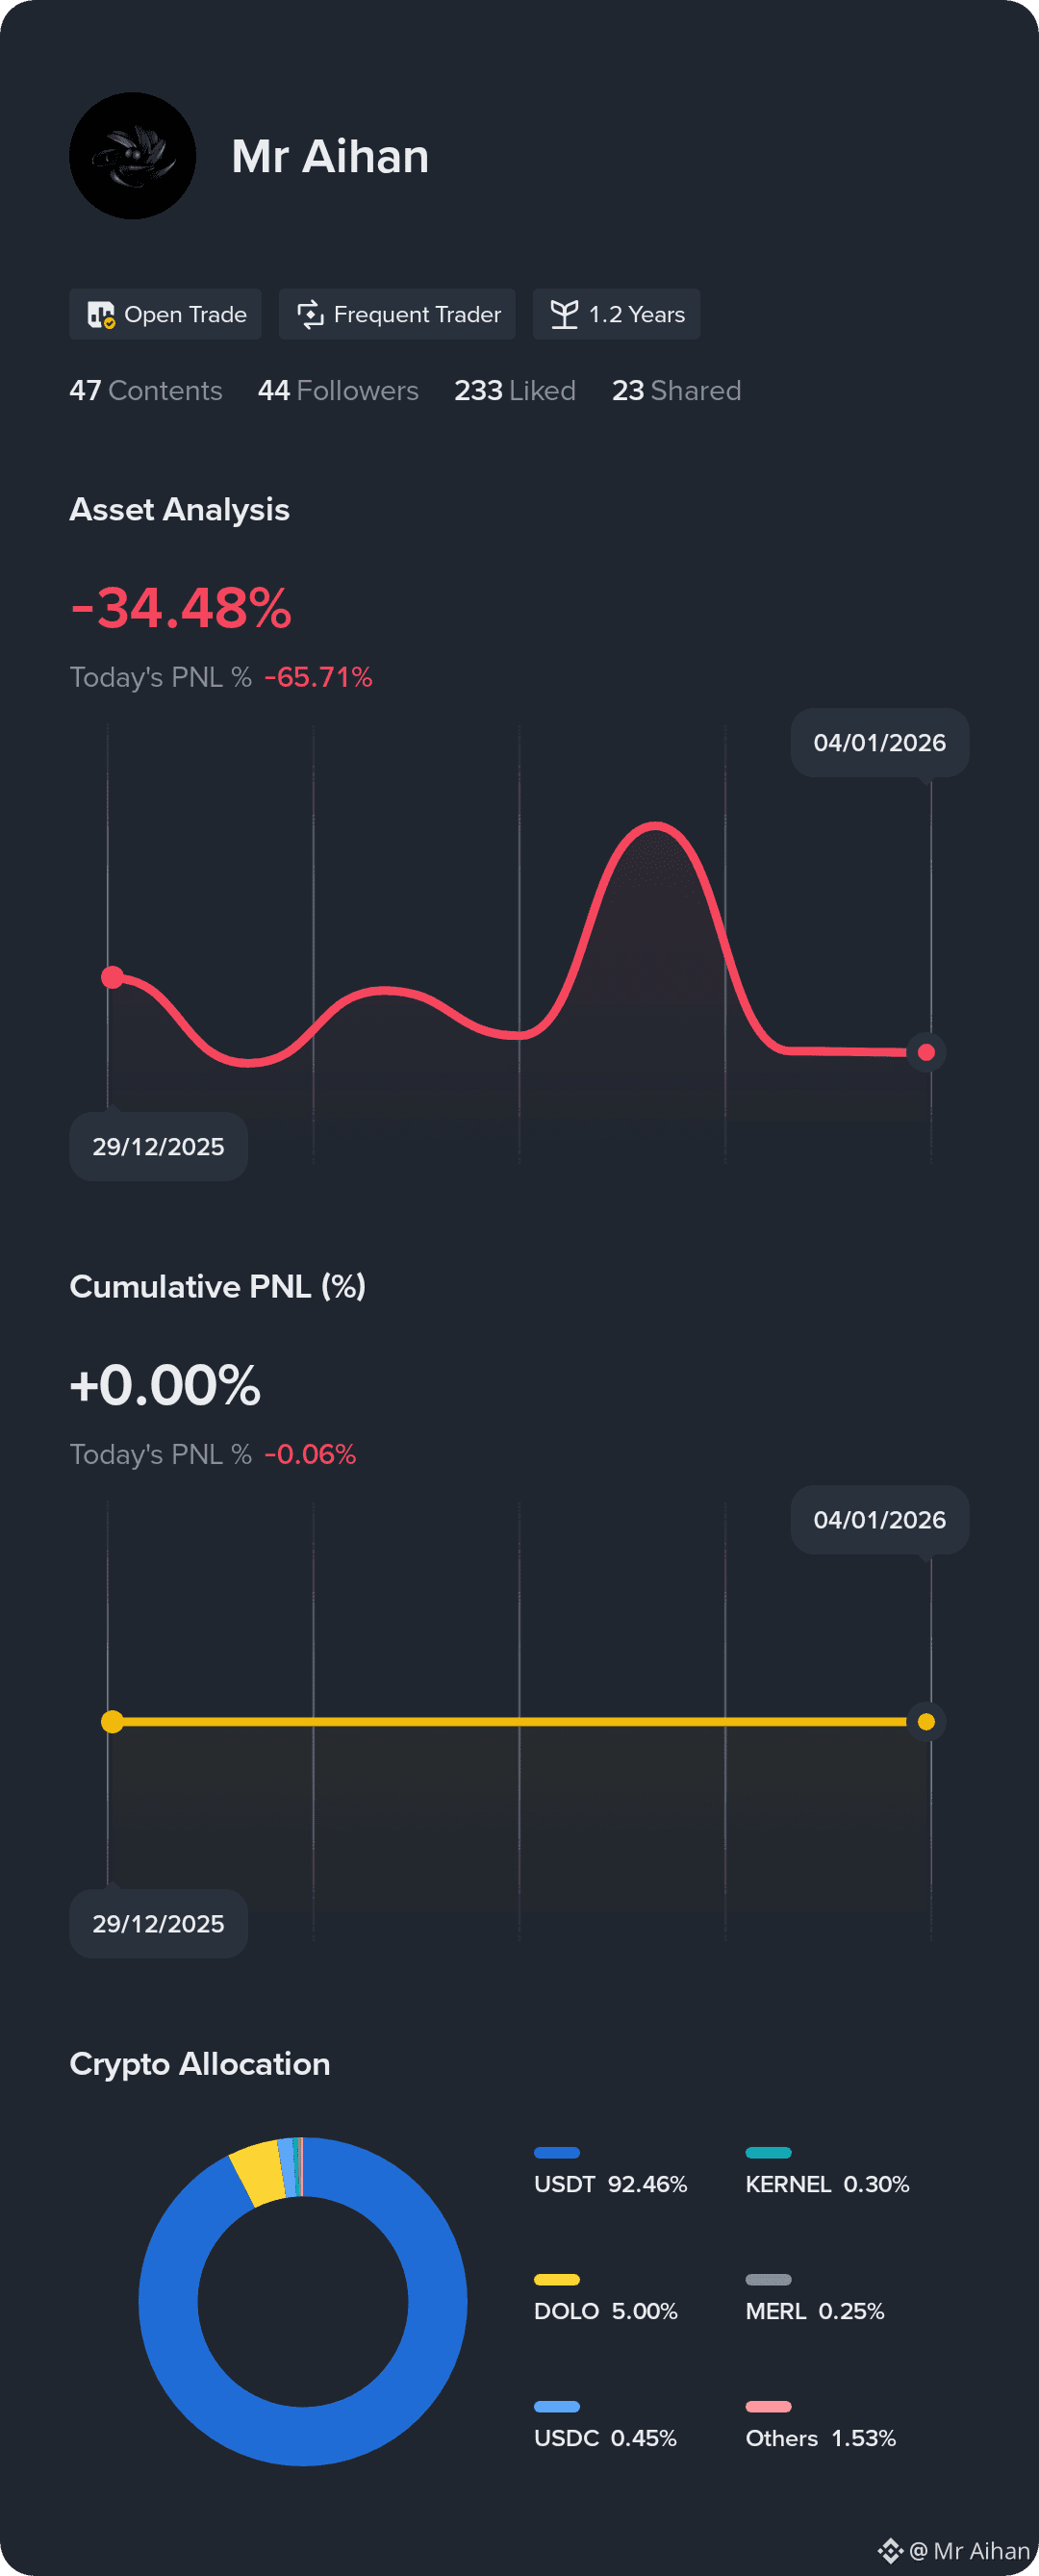Open the 47 Contents count
Image resolution: width=1039 pixels, height=2576 pixels.
pyautogui.click(x=146, y=391)
